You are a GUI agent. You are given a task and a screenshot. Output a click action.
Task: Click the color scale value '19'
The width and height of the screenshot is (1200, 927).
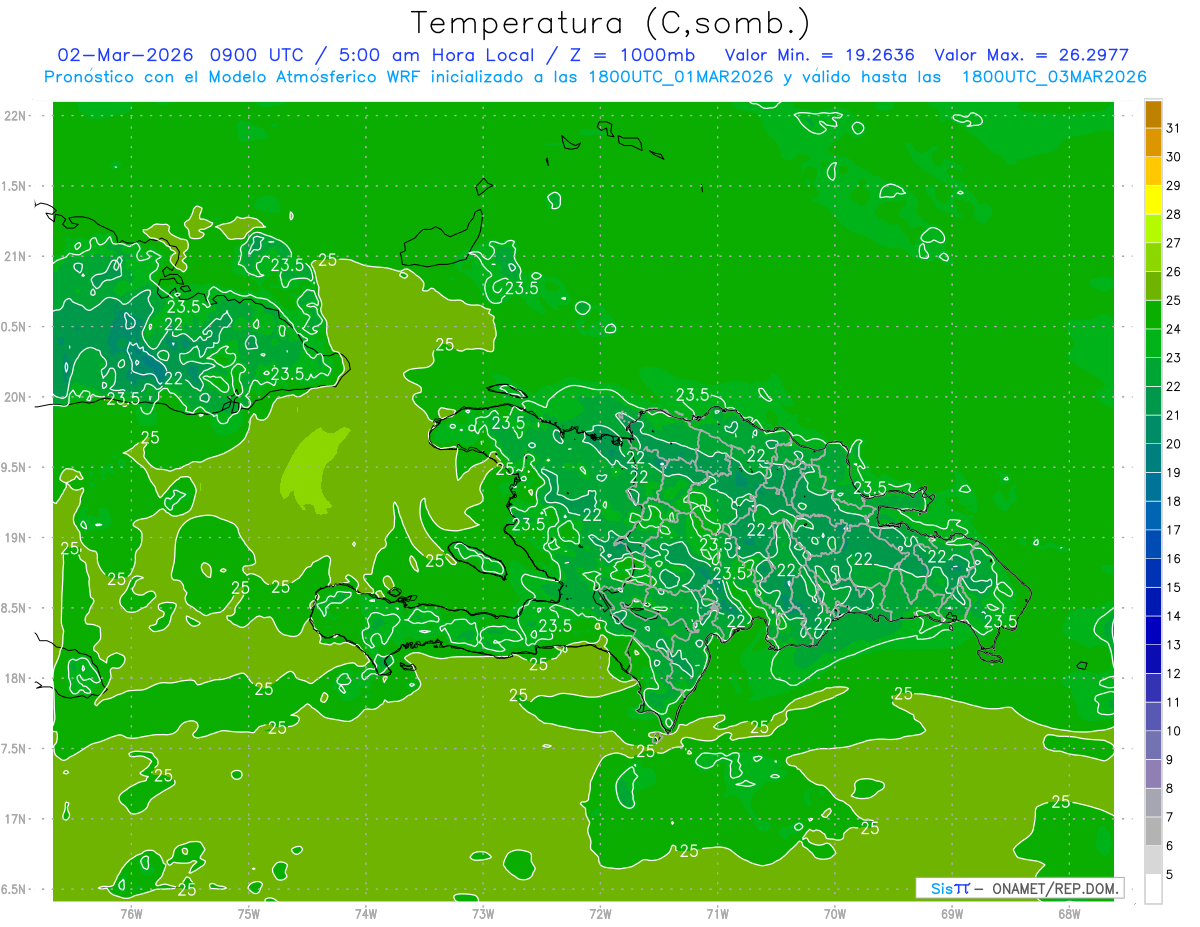[x=1174, y=473]
